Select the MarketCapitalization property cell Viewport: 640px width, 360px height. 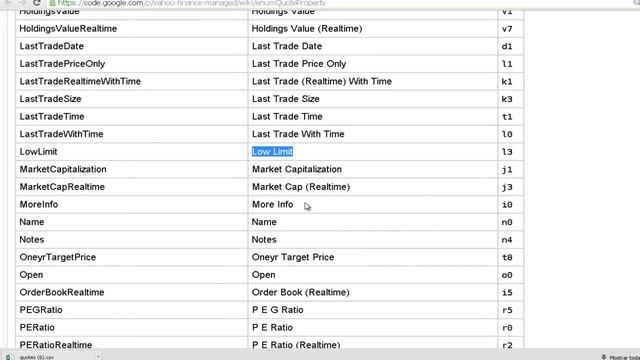[132, 169]
